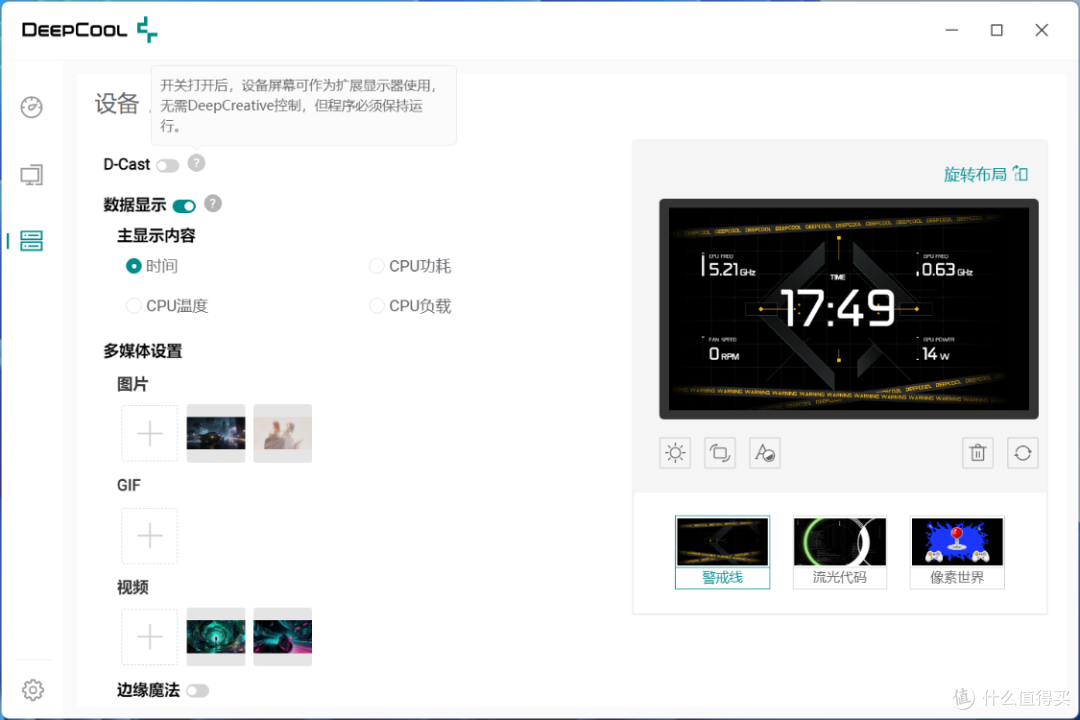
Task: Adjust brightness with the sun icon
Action: pyautogui.click(x=675, y=453)
